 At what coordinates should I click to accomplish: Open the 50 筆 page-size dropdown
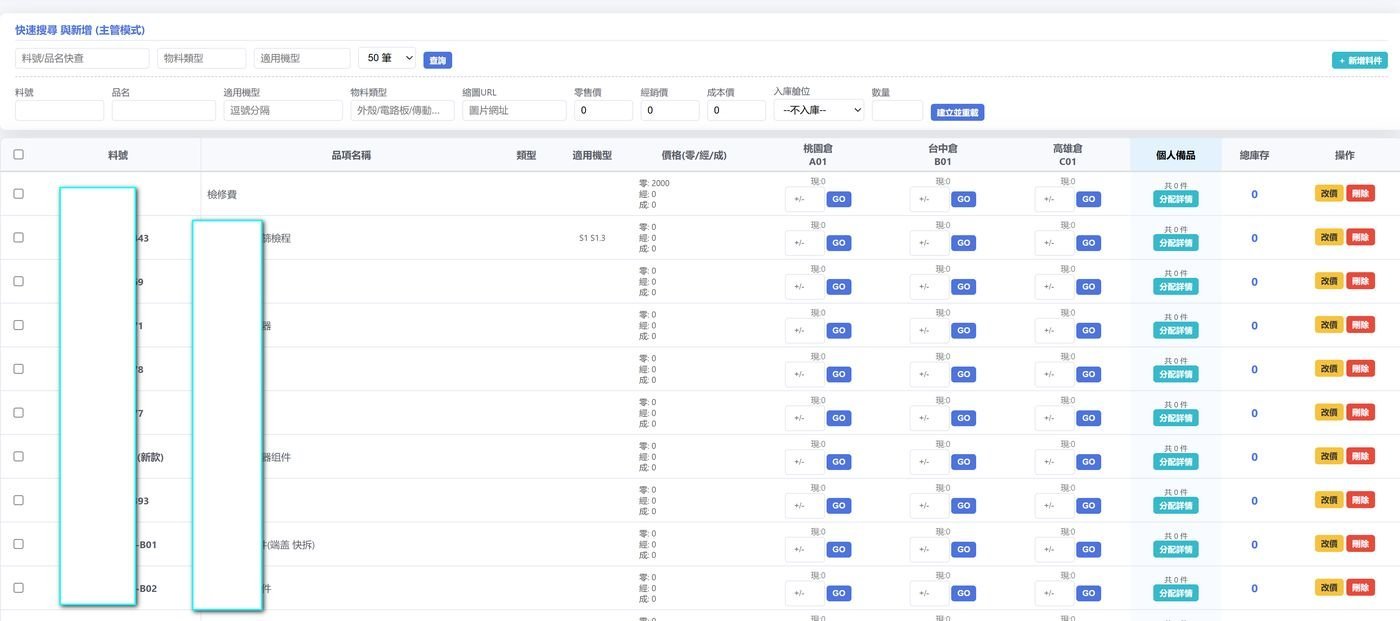pos(387,58)
